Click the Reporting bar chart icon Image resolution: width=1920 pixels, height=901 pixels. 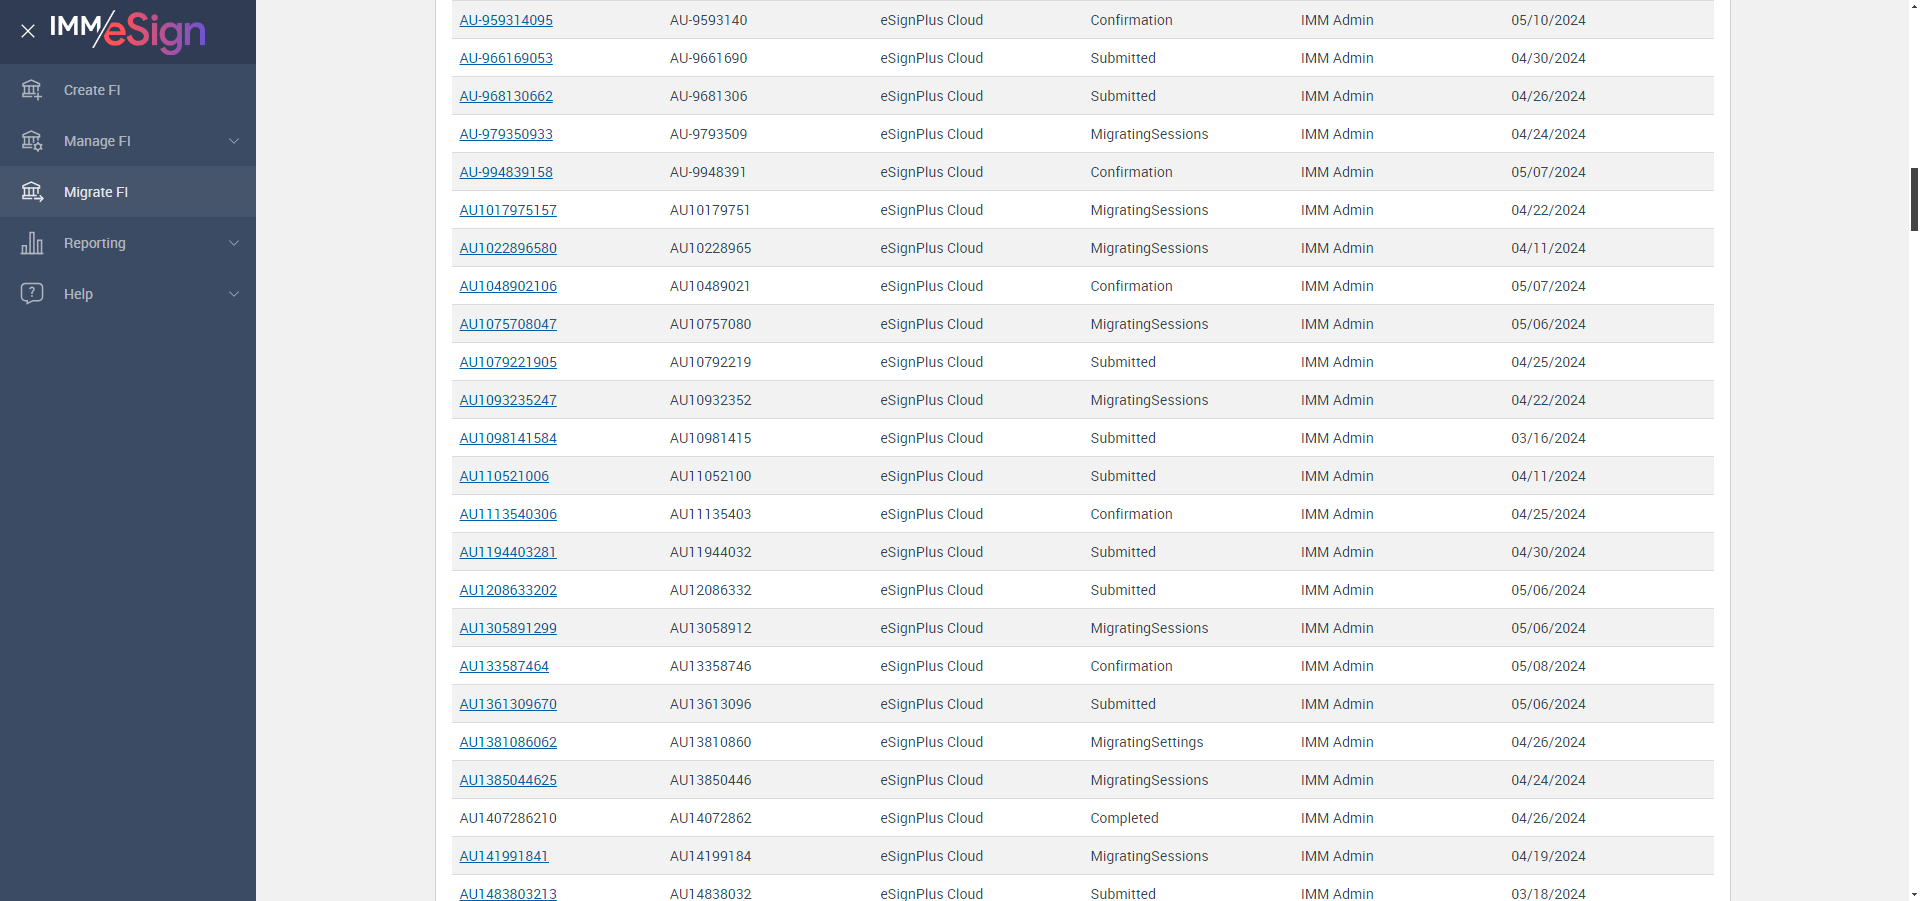tap(32, 243)
